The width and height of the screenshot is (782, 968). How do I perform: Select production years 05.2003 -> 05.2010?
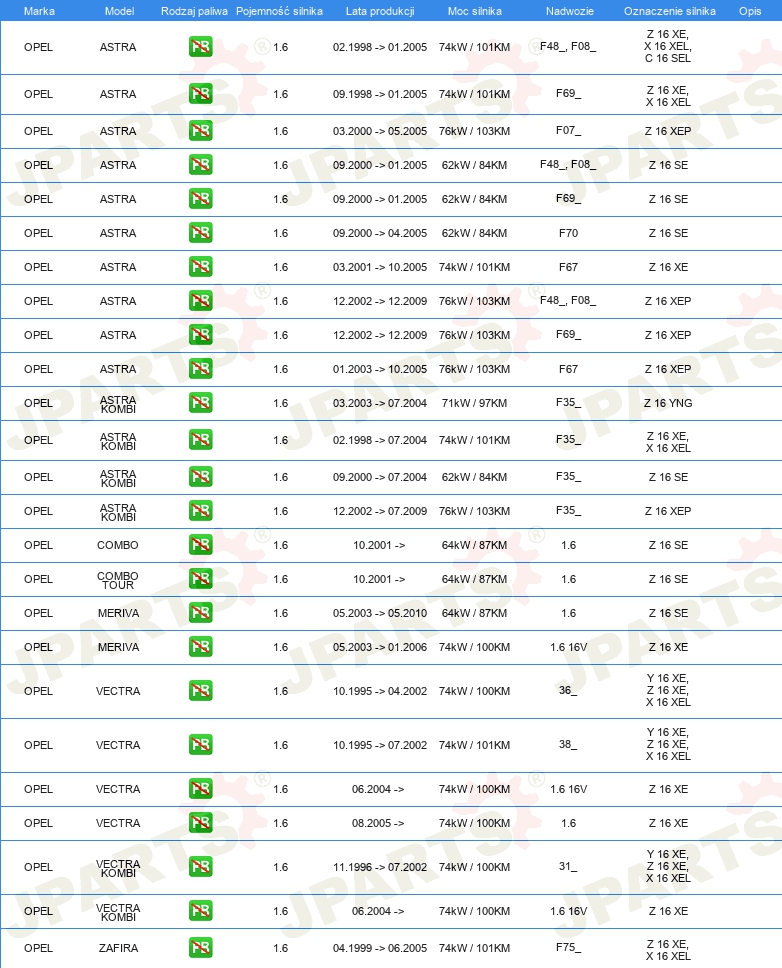[380, 613]
